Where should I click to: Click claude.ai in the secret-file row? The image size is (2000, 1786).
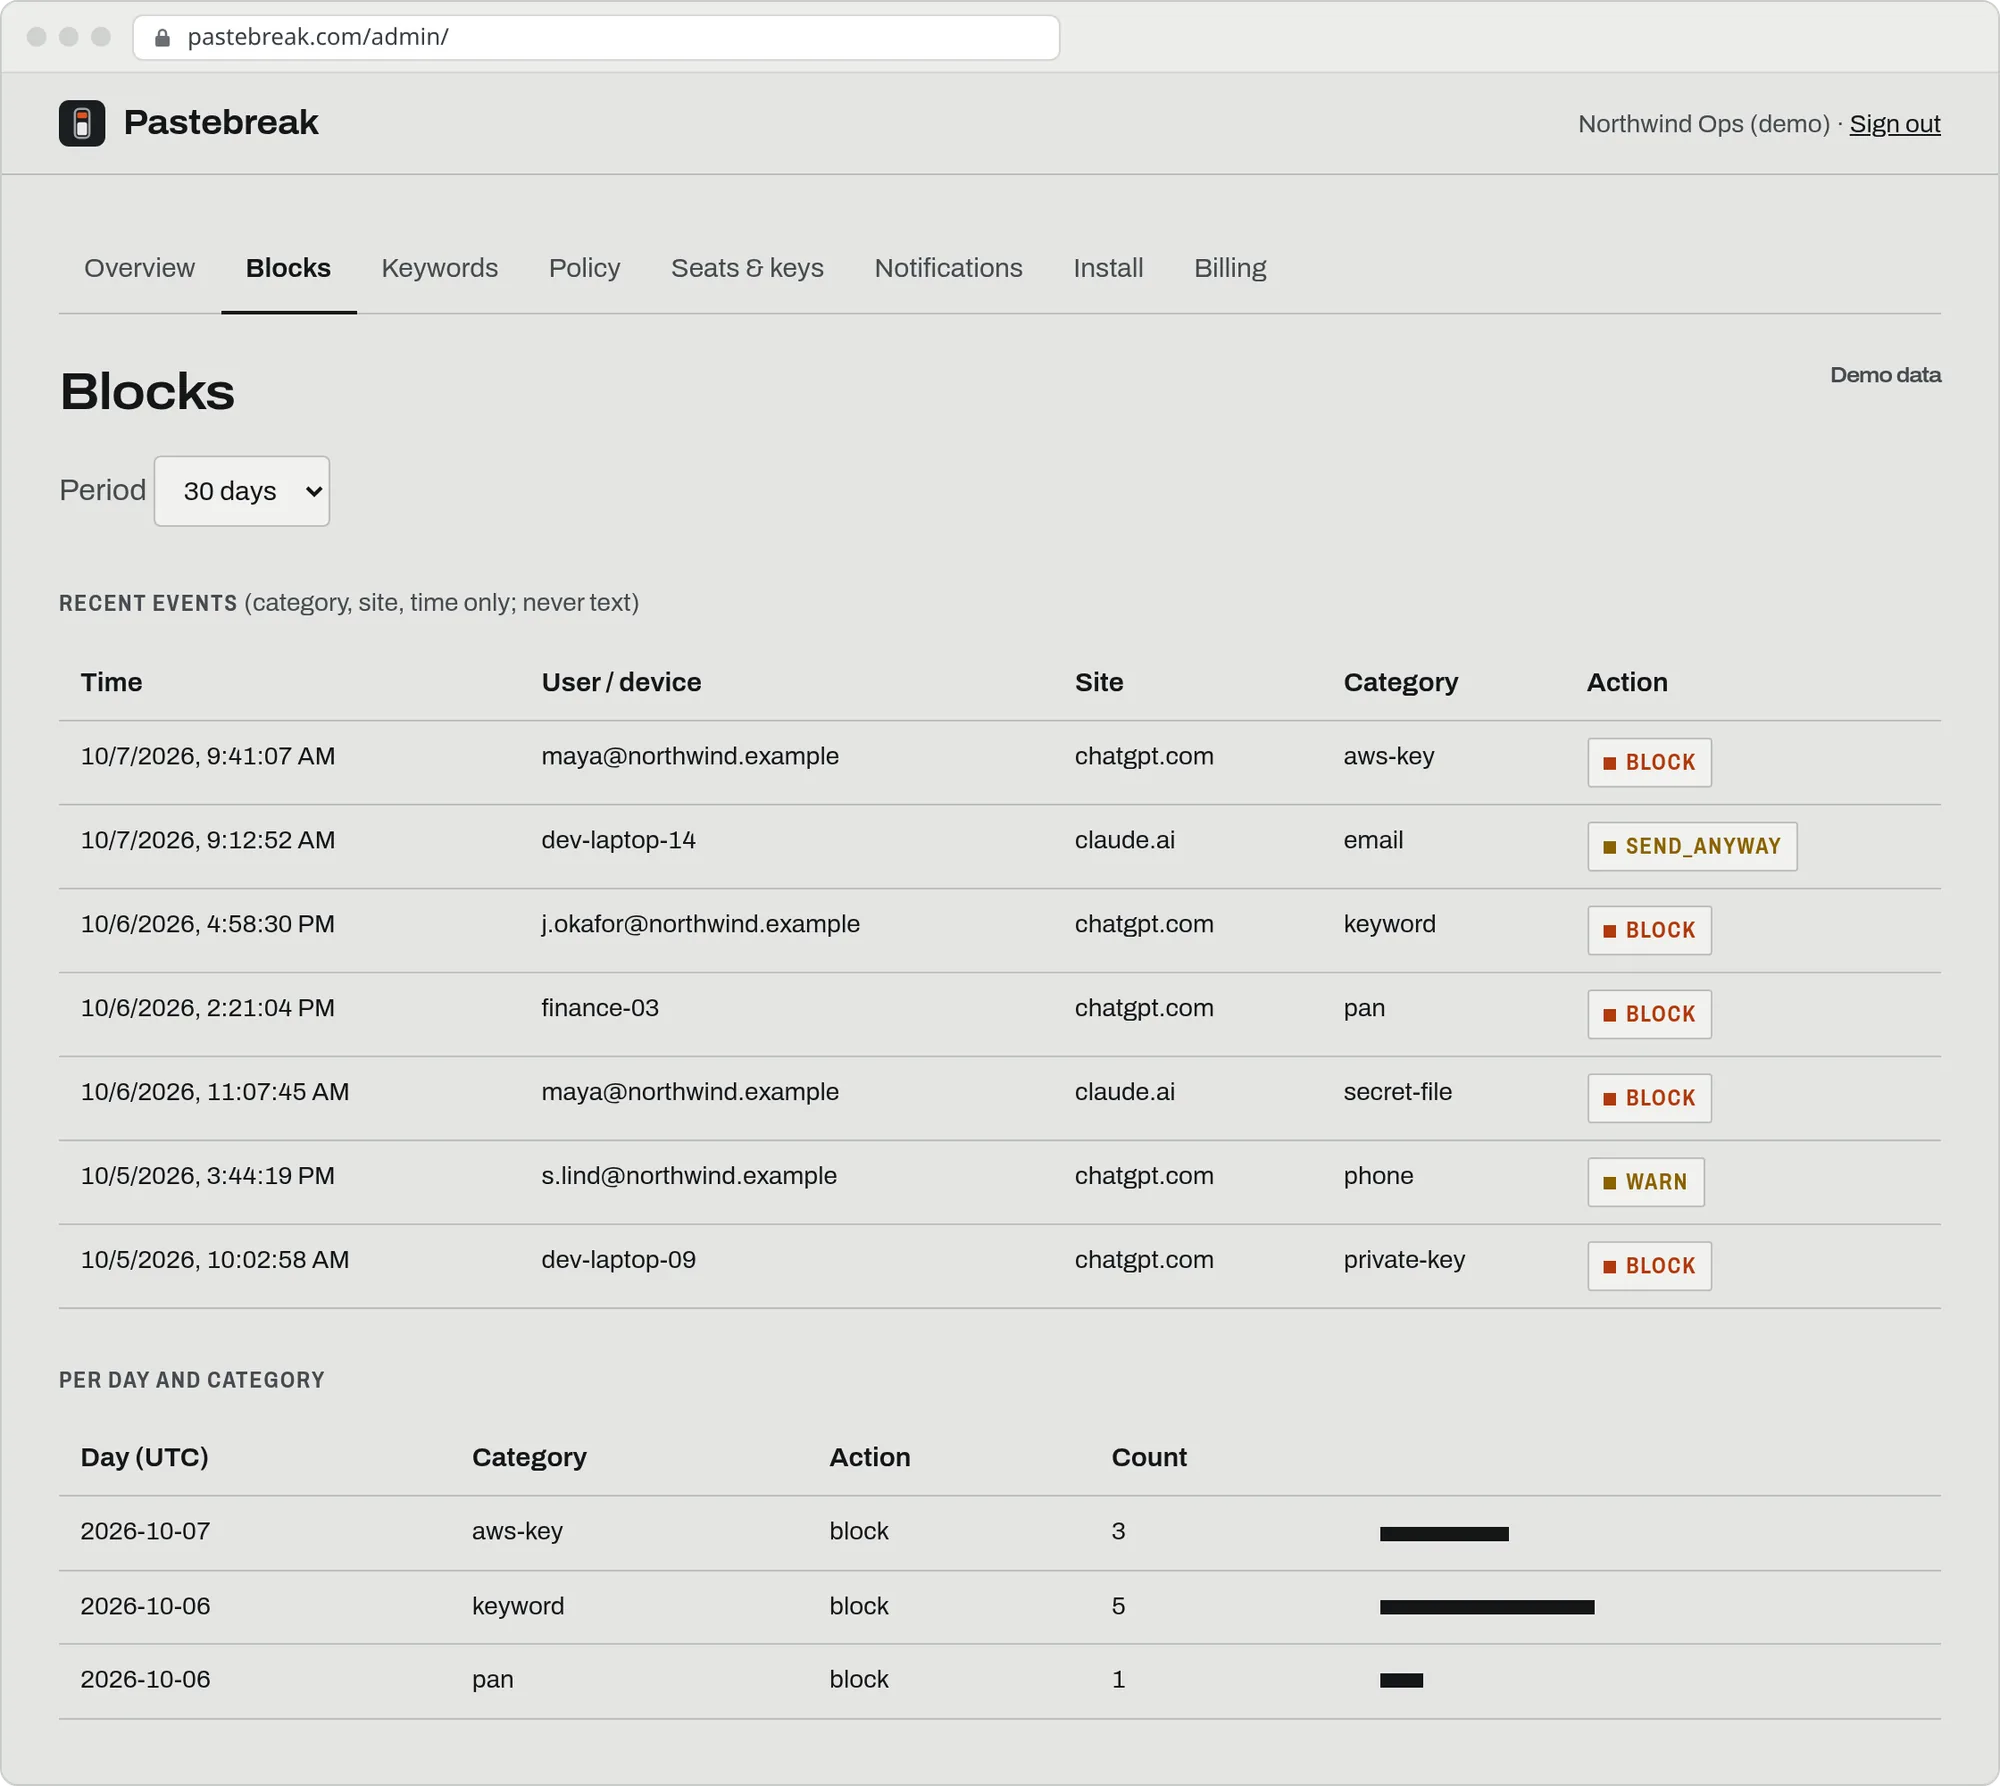pos(1125,1092)
